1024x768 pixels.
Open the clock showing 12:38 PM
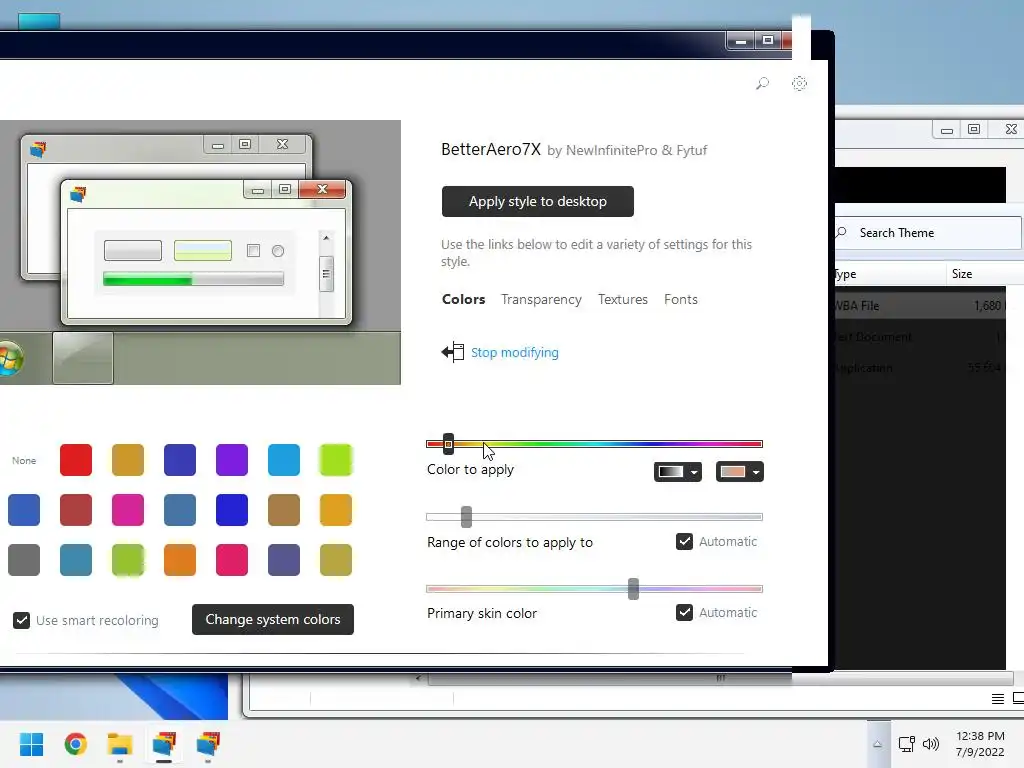(980, 744)
